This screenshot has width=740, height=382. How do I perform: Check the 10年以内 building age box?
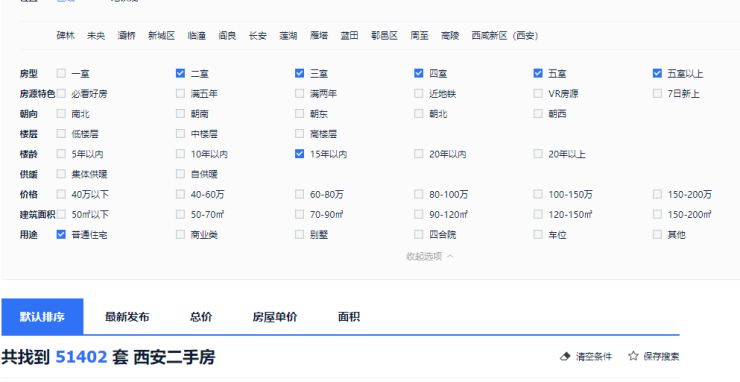(x=180, y=153)
